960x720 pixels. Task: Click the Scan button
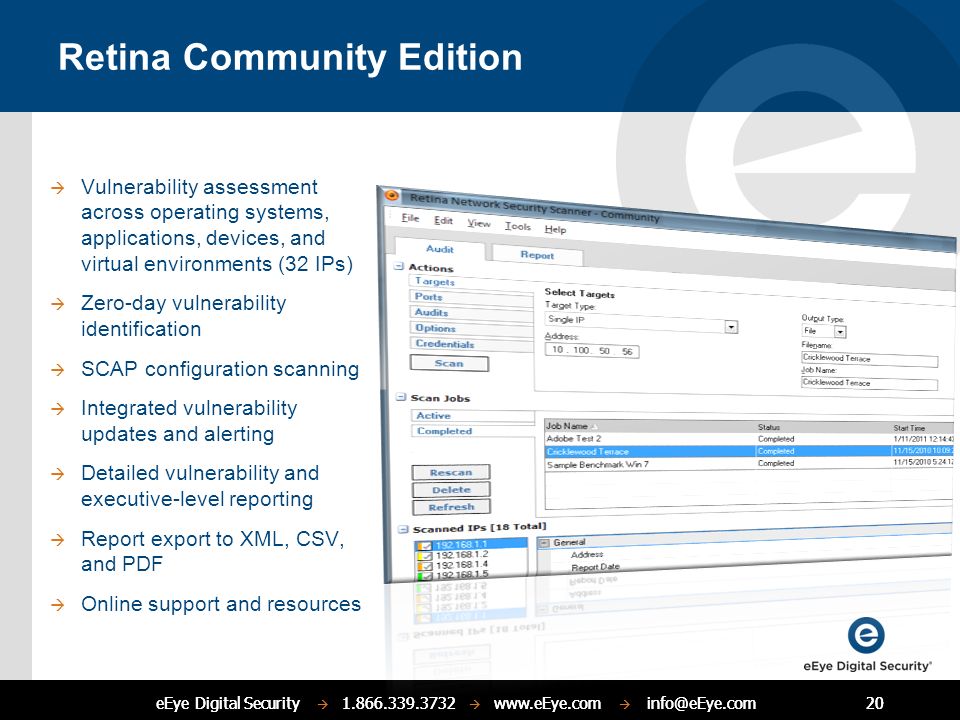coord(449,363)
